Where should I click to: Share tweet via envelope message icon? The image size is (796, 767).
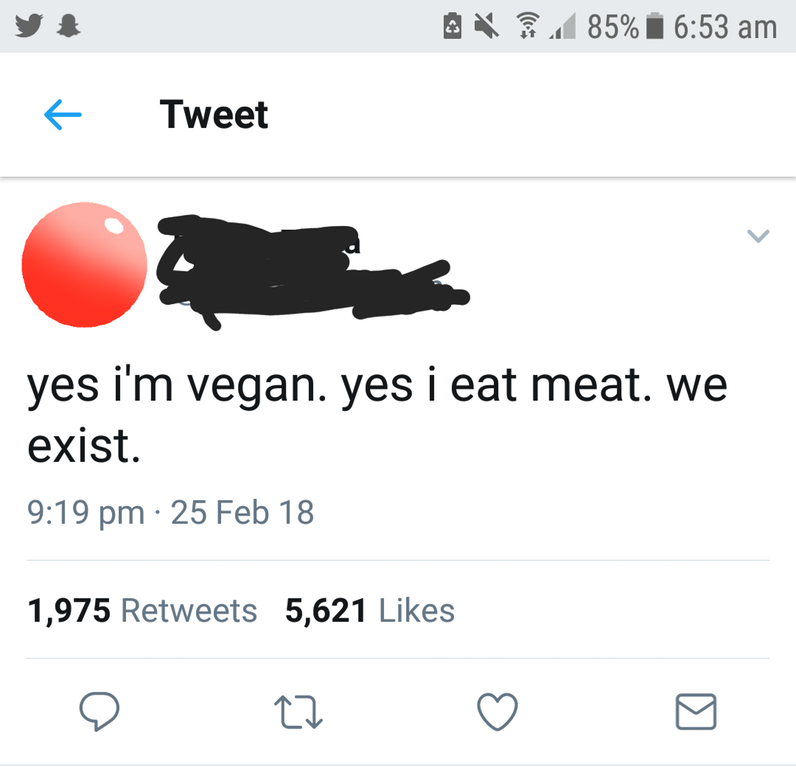tap(696, 712)
